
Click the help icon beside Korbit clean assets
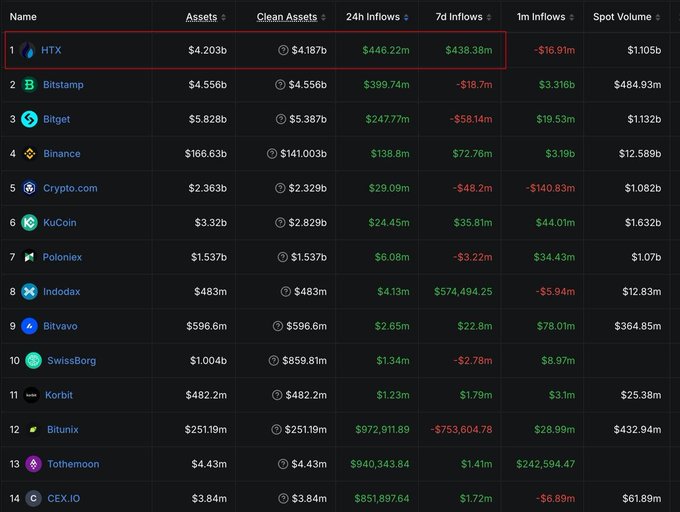tap(277, 395)
